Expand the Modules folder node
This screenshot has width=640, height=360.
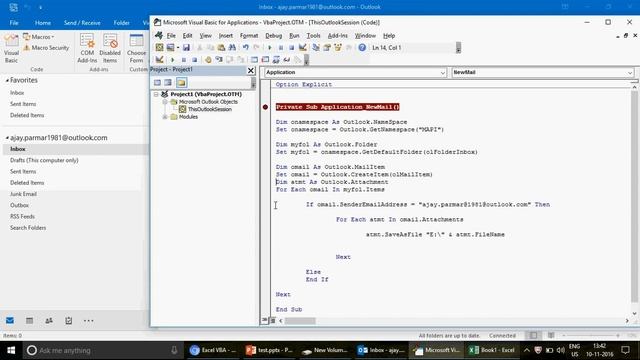(x=165, y=117)
